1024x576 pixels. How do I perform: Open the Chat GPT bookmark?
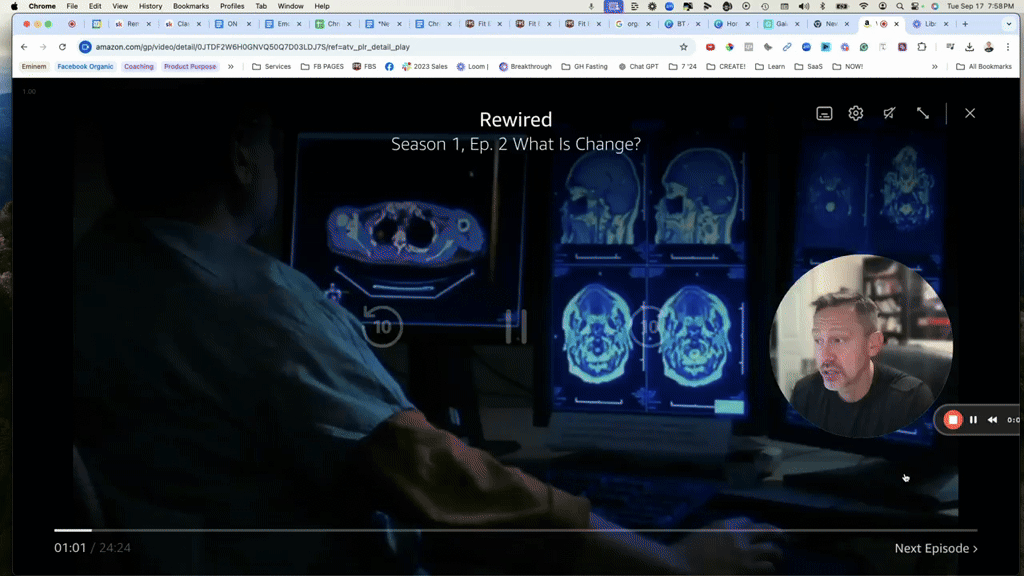pos(638,67)
